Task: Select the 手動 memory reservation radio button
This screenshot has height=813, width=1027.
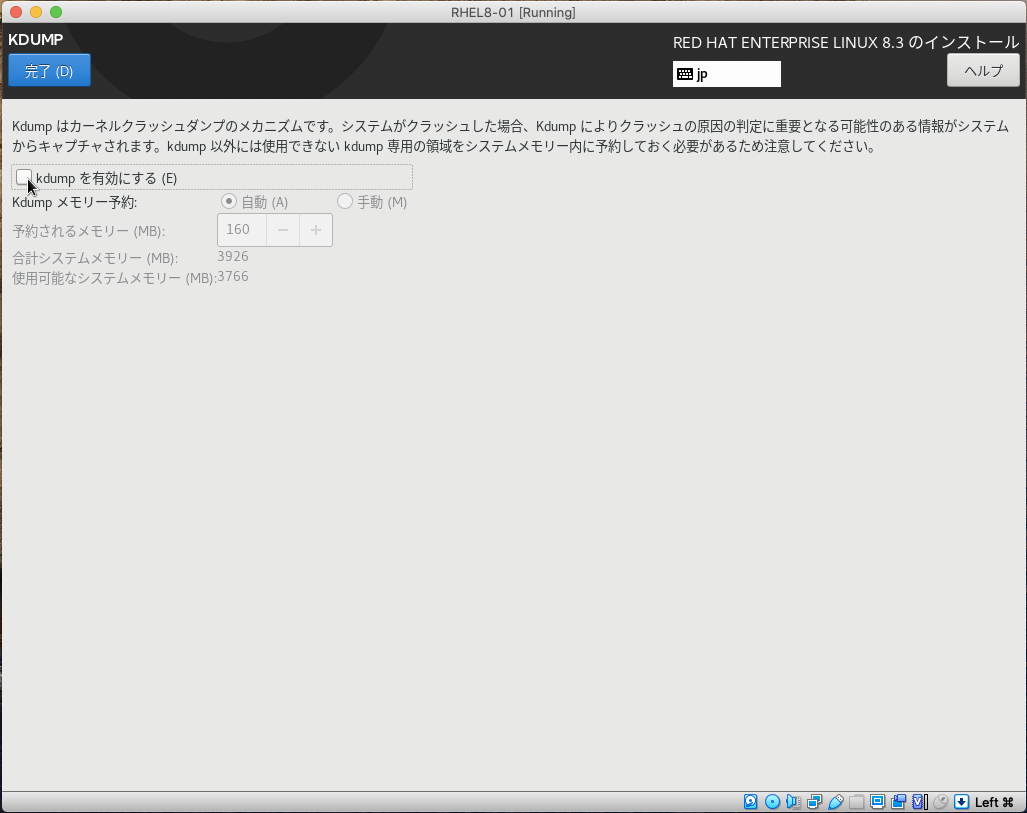Action: click(345, 201)
